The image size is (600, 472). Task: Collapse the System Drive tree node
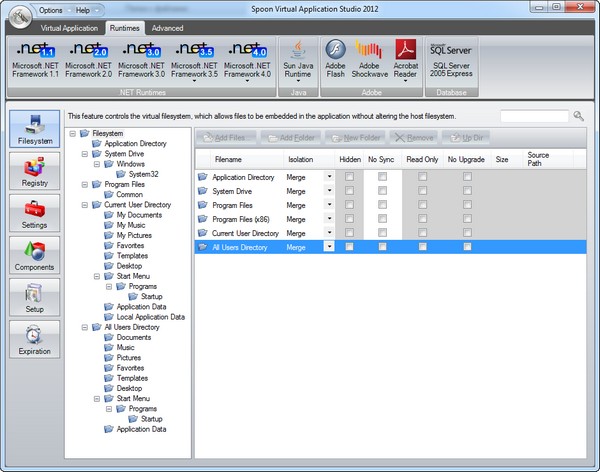tap(86, 155)
